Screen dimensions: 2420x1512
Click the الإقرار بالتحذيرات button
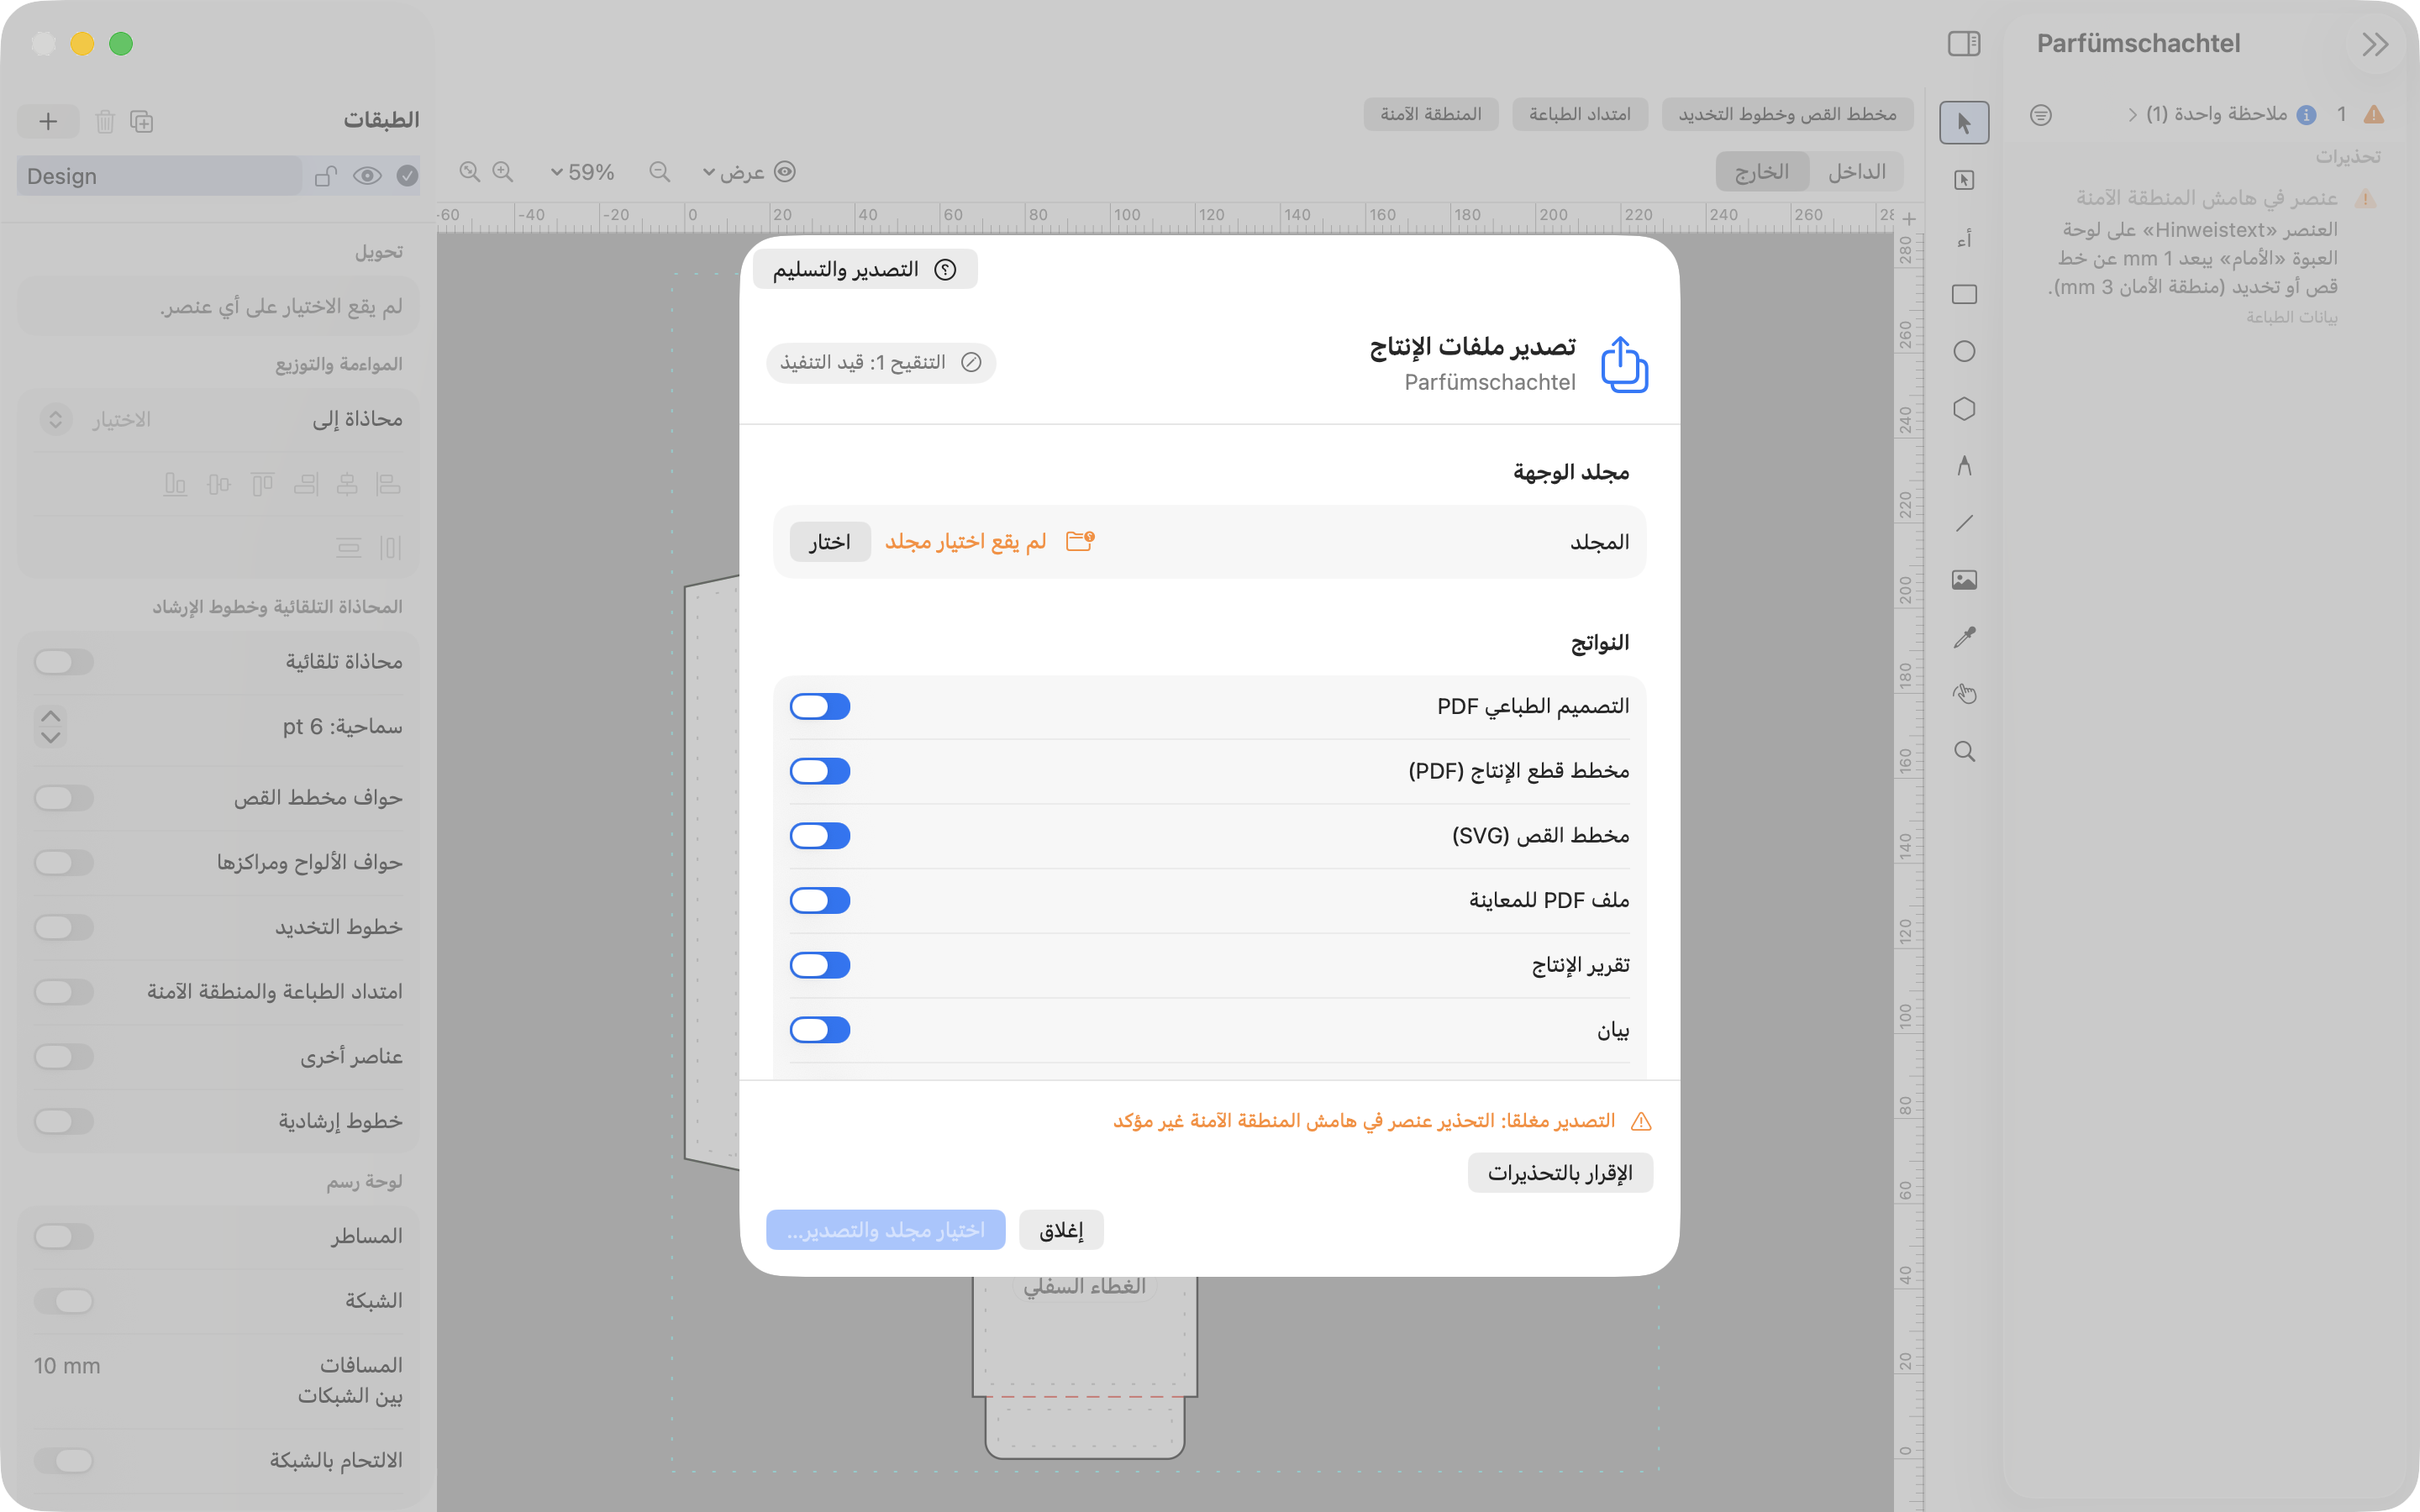click(x=1560, y=1173)
